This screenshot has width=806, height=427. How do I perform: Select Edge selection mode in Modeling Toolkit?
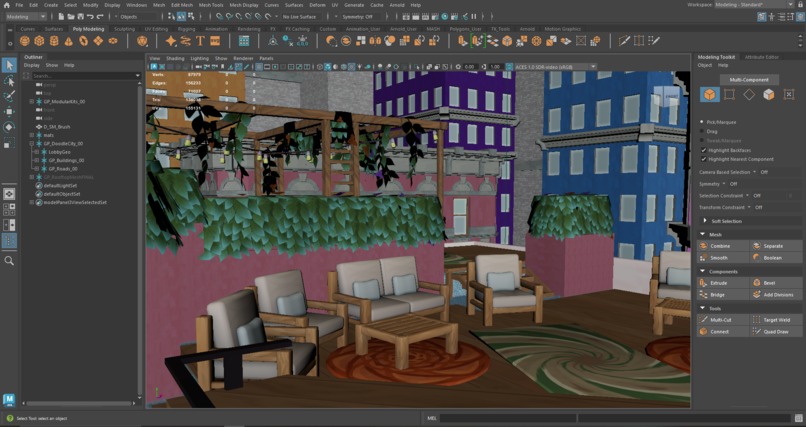point(749,95)
